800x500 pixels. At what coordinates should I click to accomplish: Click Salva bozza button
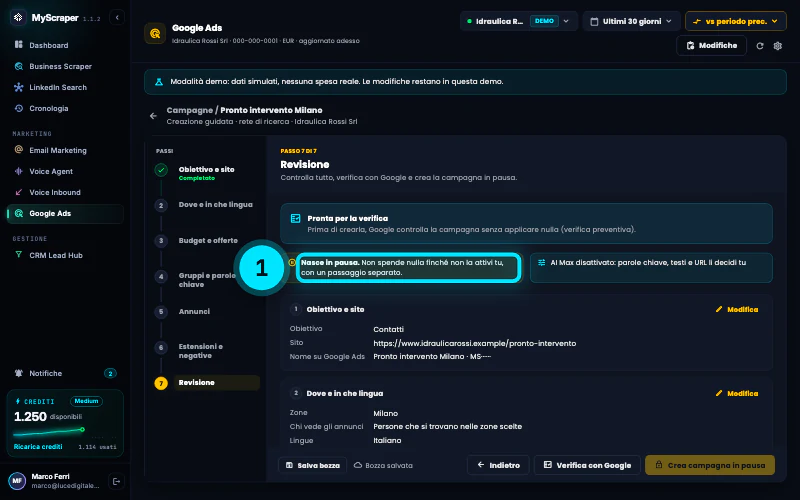point(313,465)
